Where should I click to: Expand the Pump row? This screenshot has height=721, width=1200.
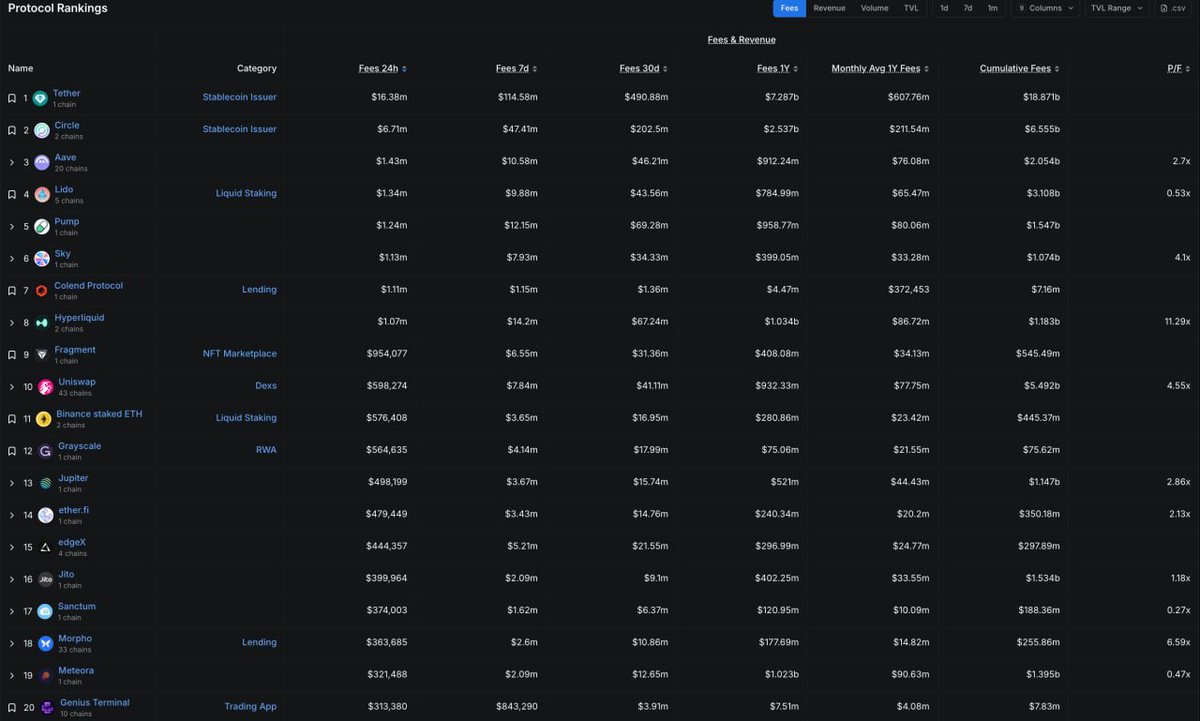click(12, 226)
